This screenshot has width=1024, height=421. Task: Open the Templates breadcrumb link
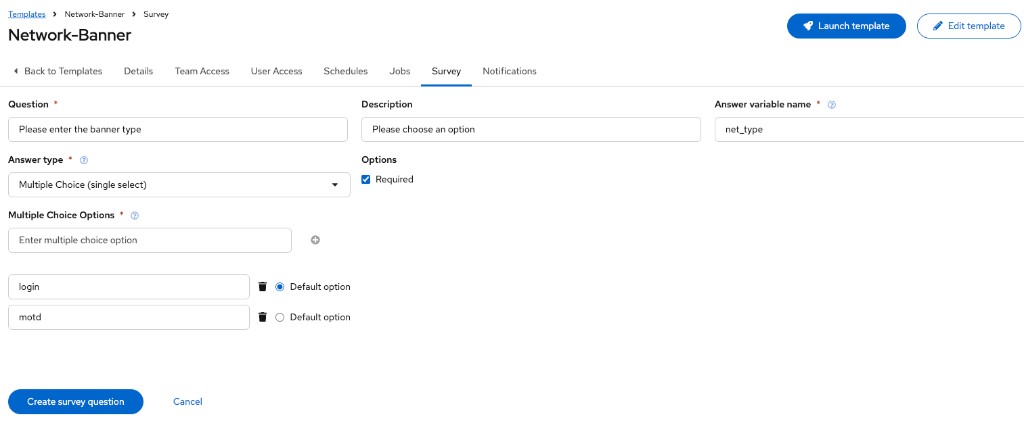click(x=27, y=14)
